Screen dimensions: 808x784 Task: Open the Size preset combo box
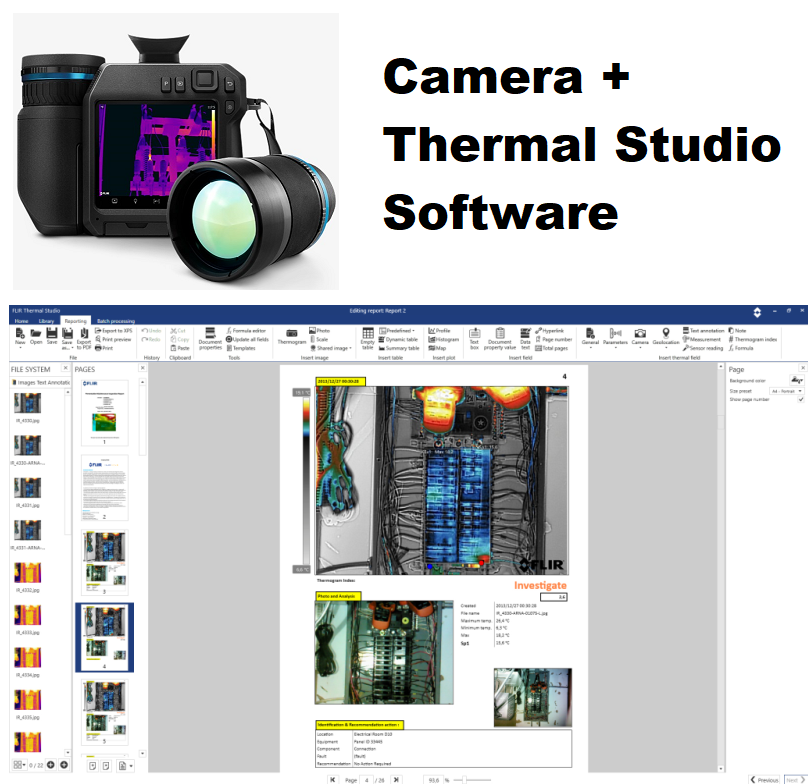pyautogui.click(x=786, y=391)
